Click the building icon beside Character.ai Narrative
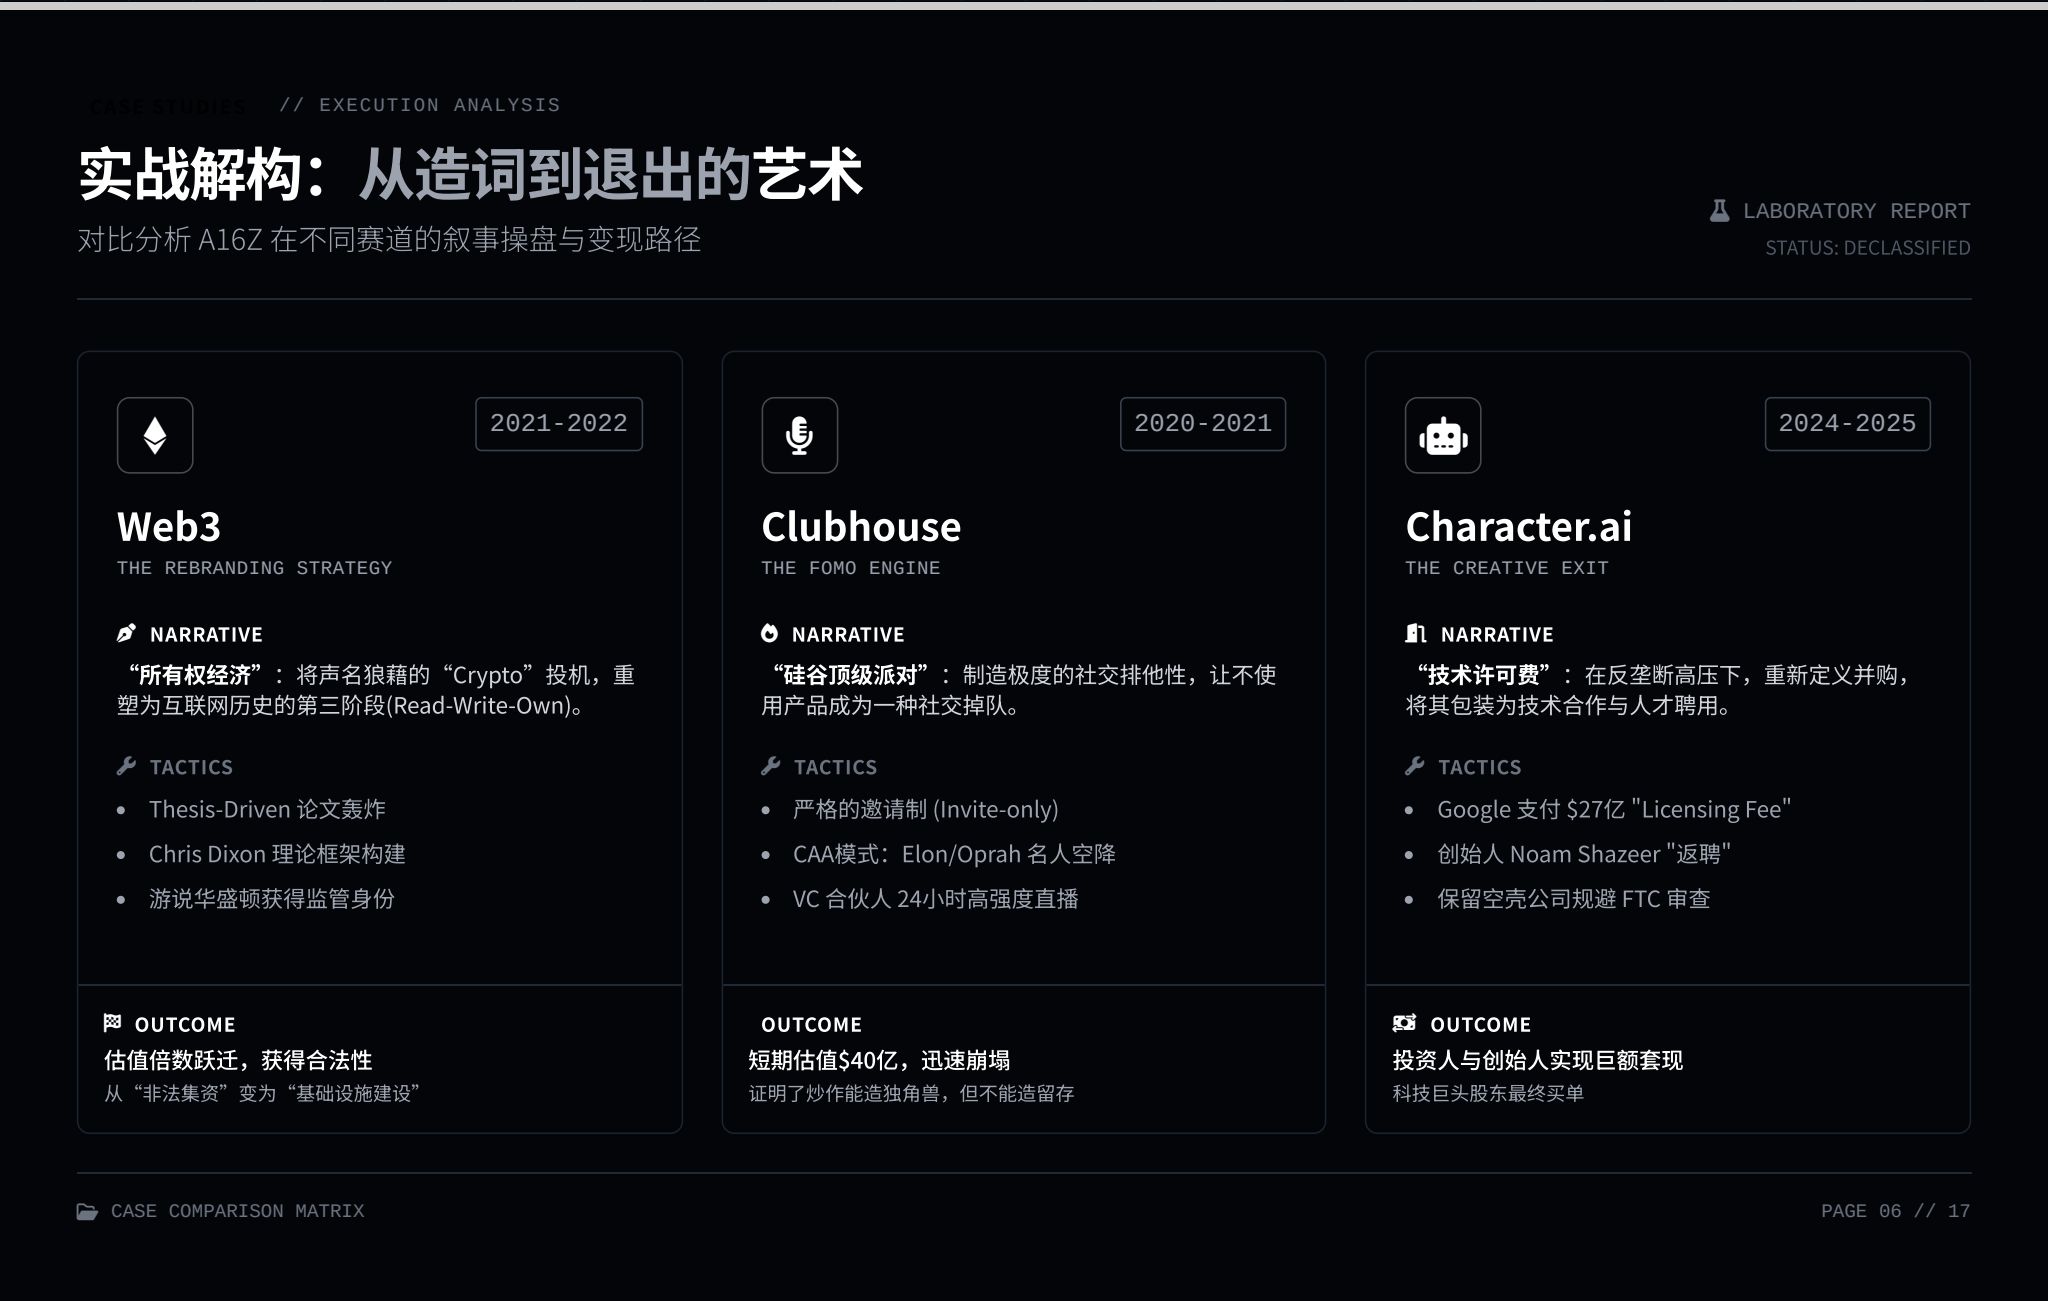 tap(1415, 633)
